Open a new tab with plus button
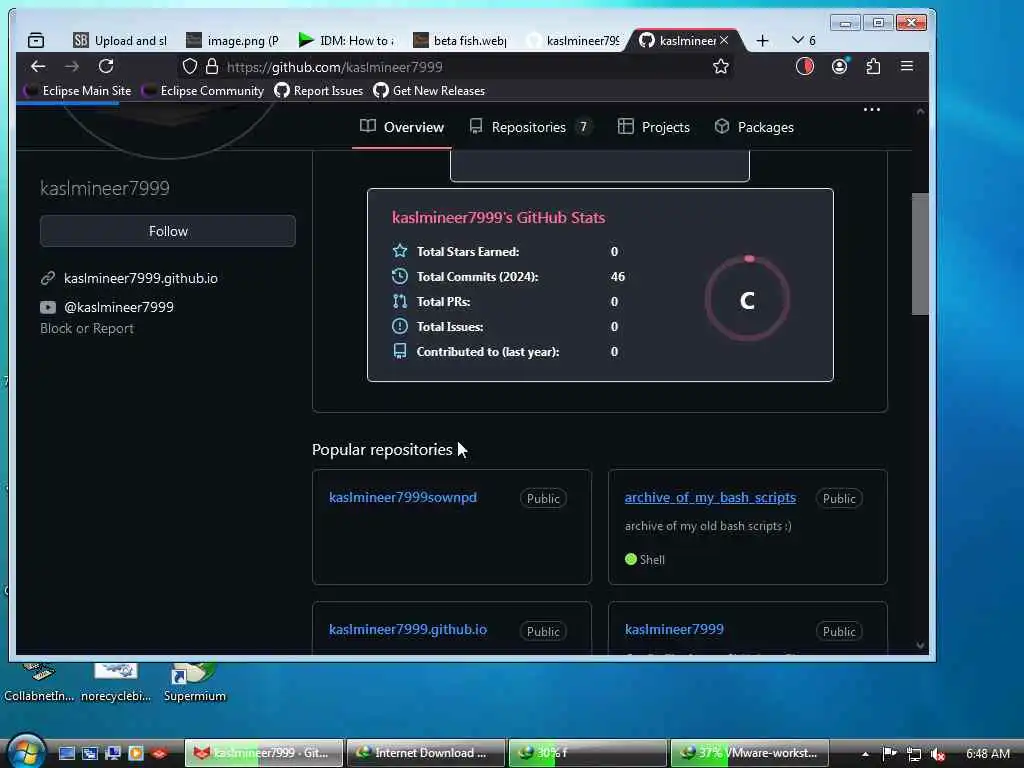 (x=762, y=40)
